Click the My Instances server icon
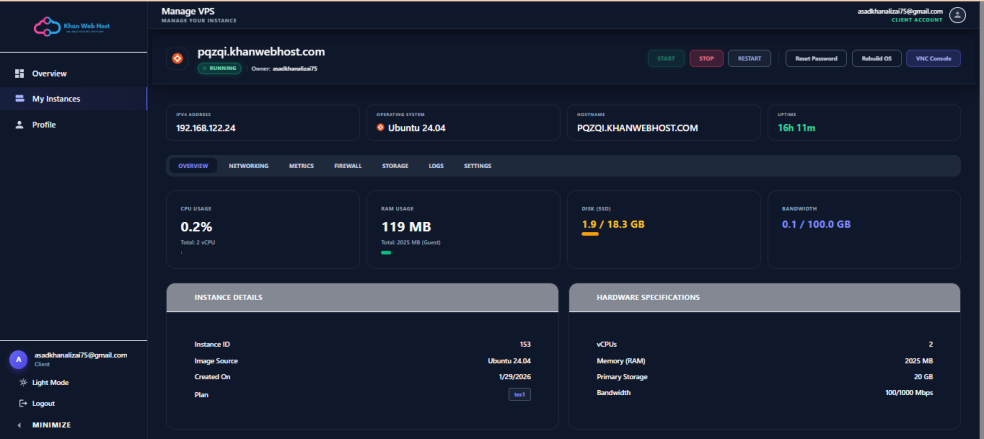Image resolution: width=984 pixels, height=439 pixels. coord(20,99)
